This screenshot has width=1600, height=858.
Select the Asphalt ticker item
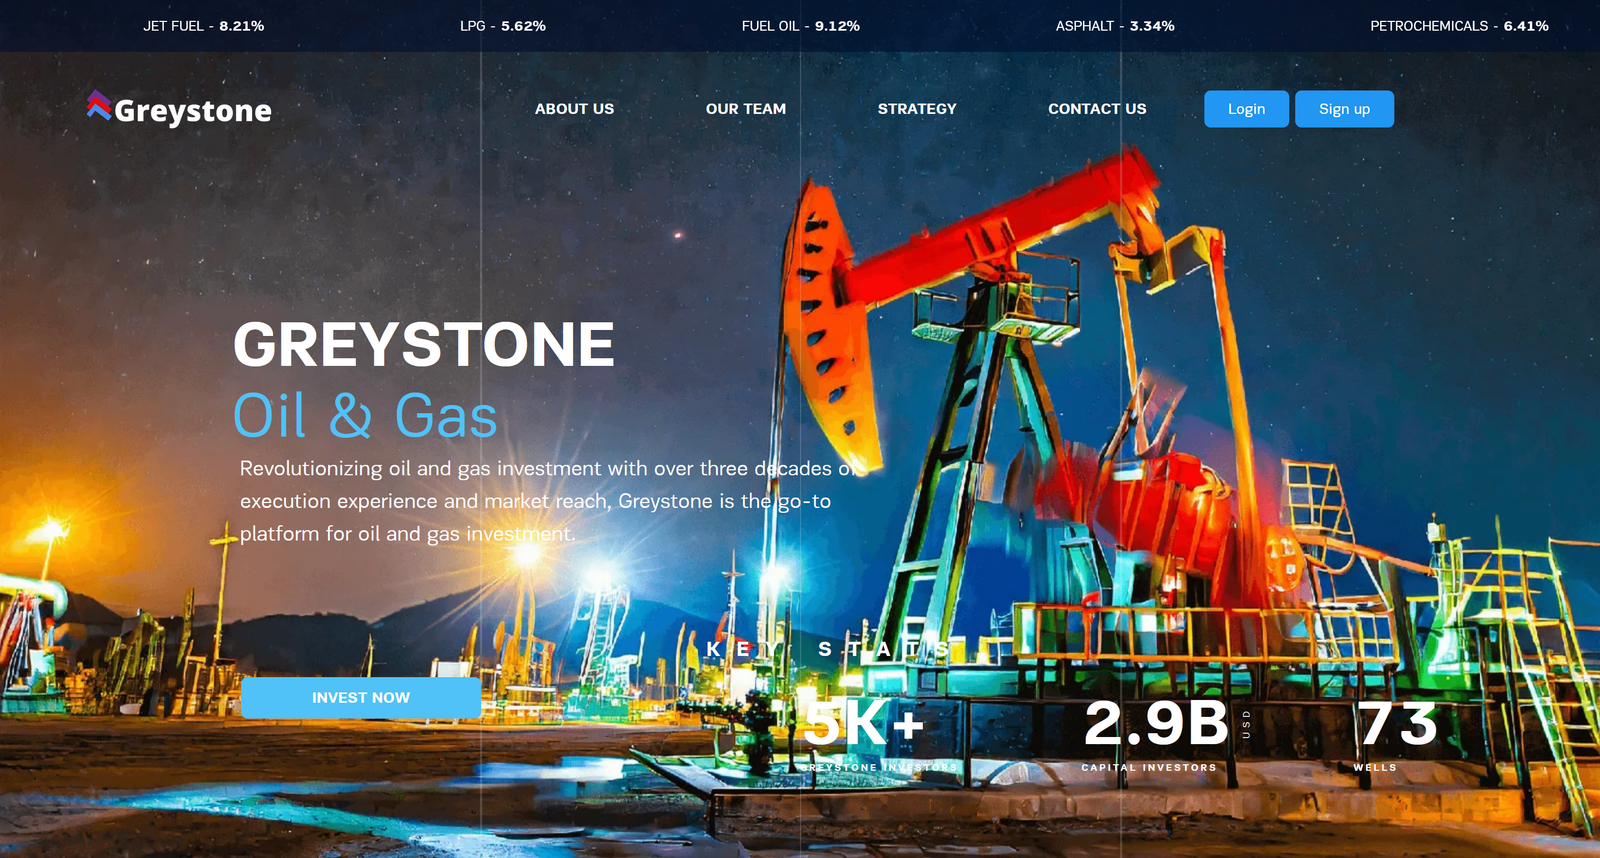click(1114, 26)
